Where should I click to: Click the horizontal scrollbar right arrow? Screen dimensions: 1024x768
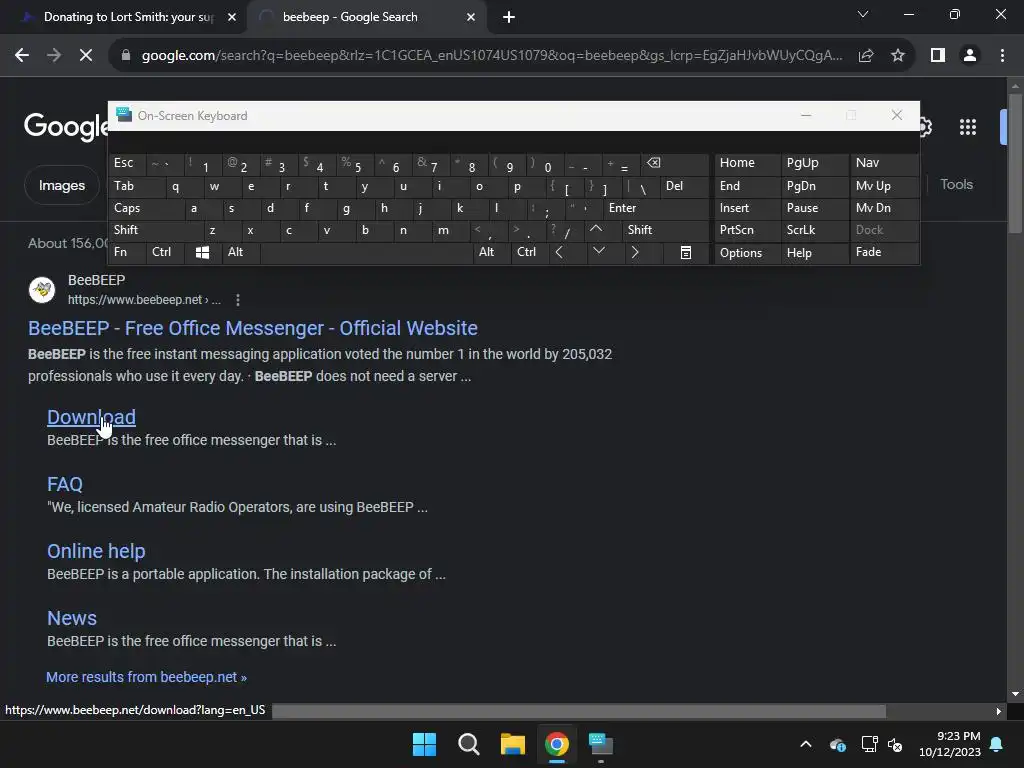click(998, 711)
